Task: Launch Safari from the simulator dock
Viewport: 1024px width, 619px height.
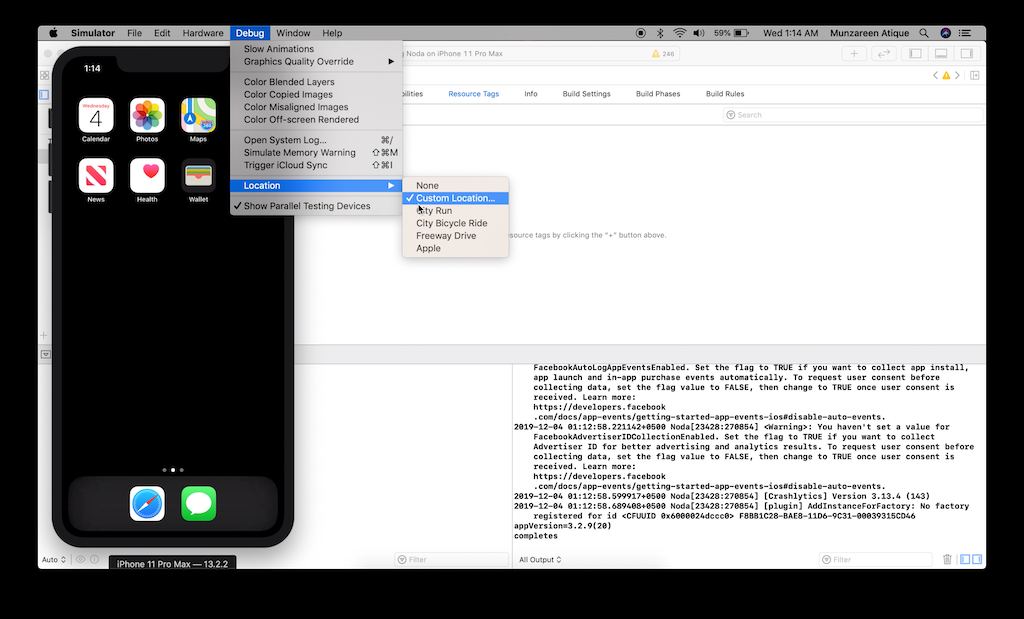Action: [x=147, y=503]
